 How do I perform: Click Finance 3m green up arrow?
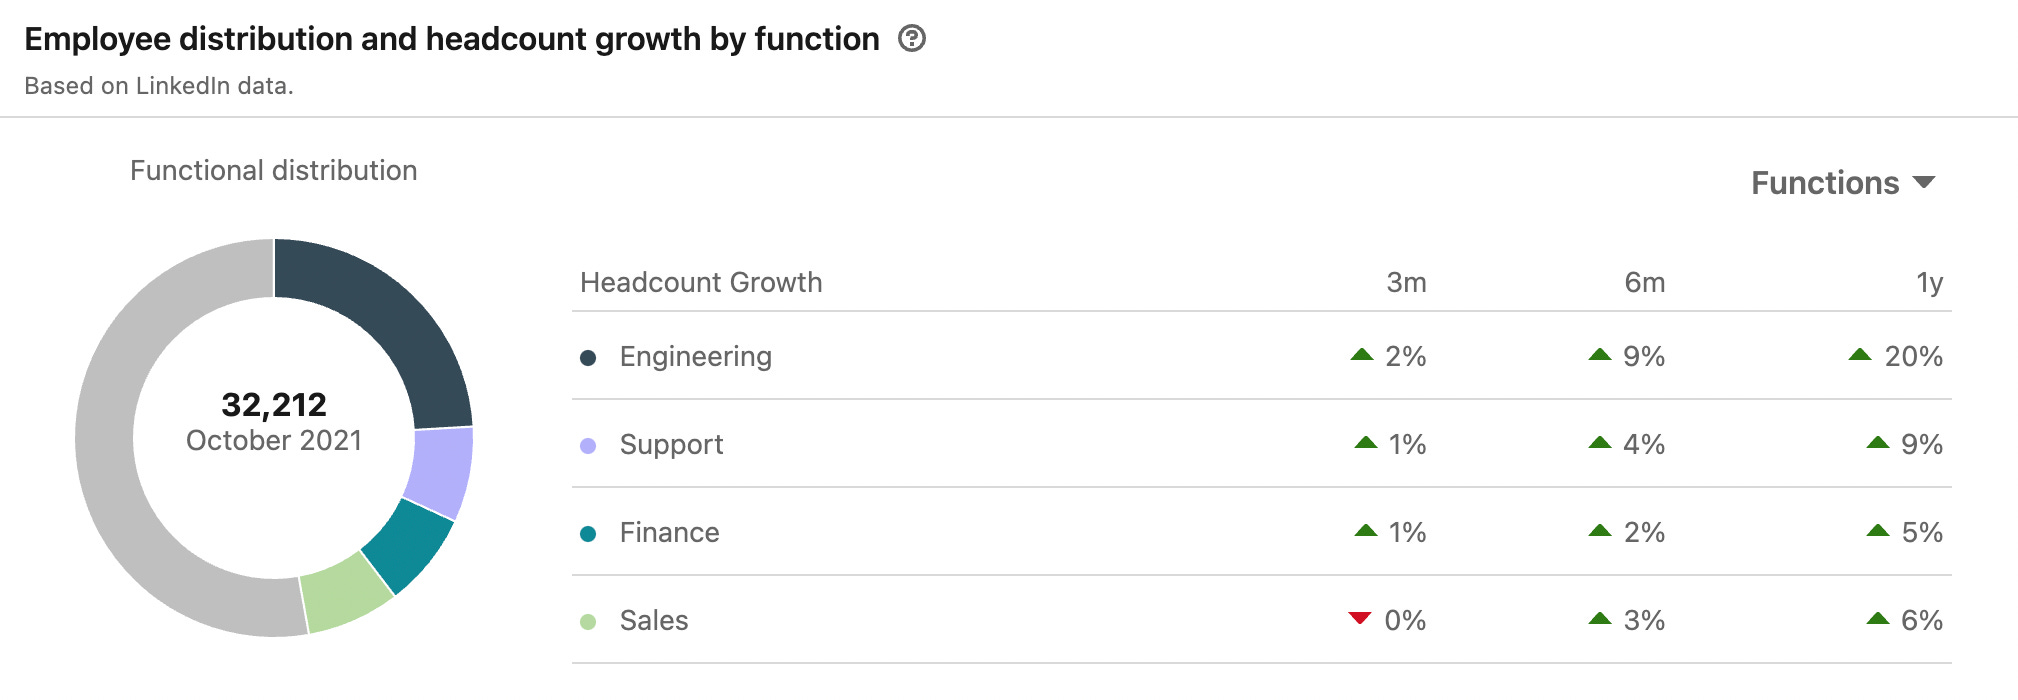pos(1366,530)
